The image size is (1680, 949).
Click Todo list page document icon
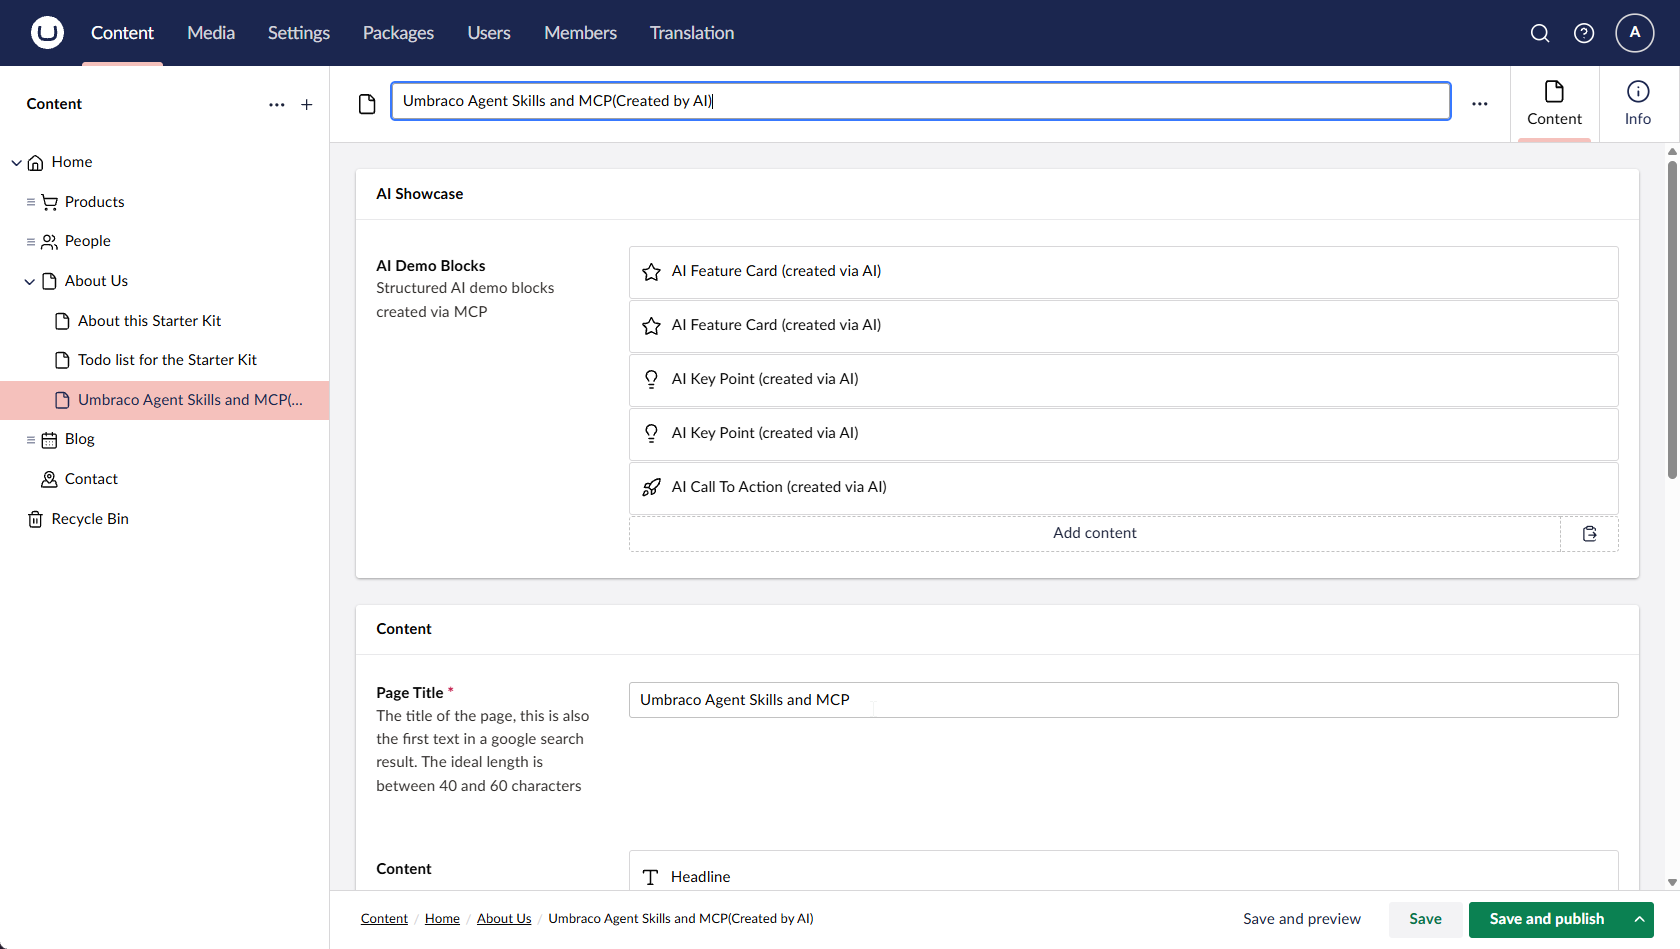pos(62,360)
